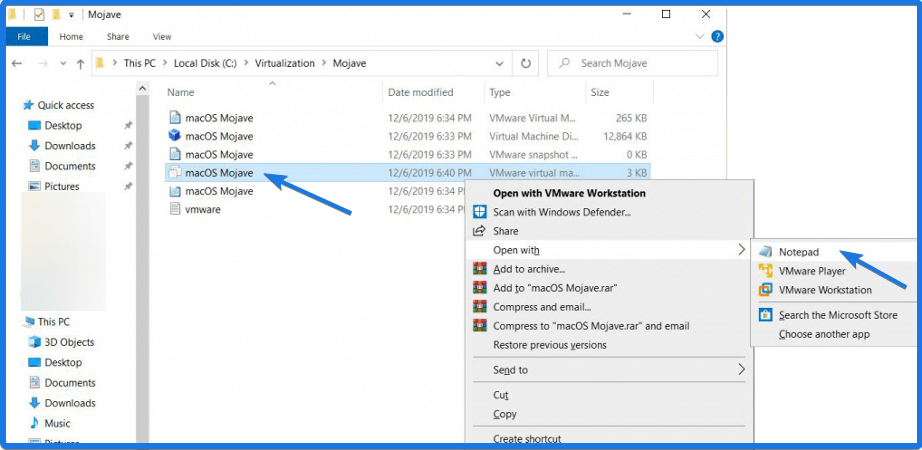Click Virtualization in the address breadcrumb
922x450 pixels.
click(285, 64)
